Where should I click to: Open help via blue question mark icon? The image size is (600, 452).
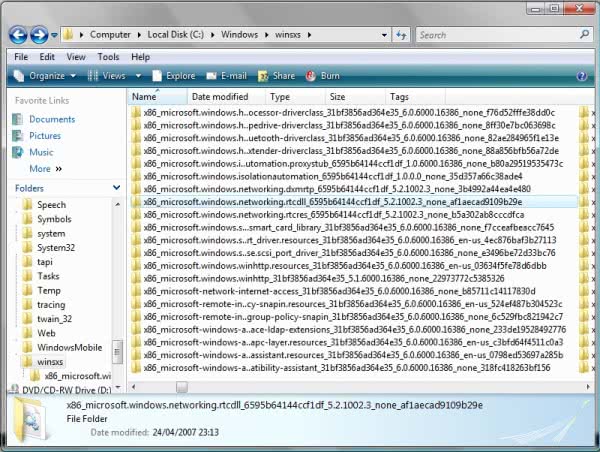(582, 76)
